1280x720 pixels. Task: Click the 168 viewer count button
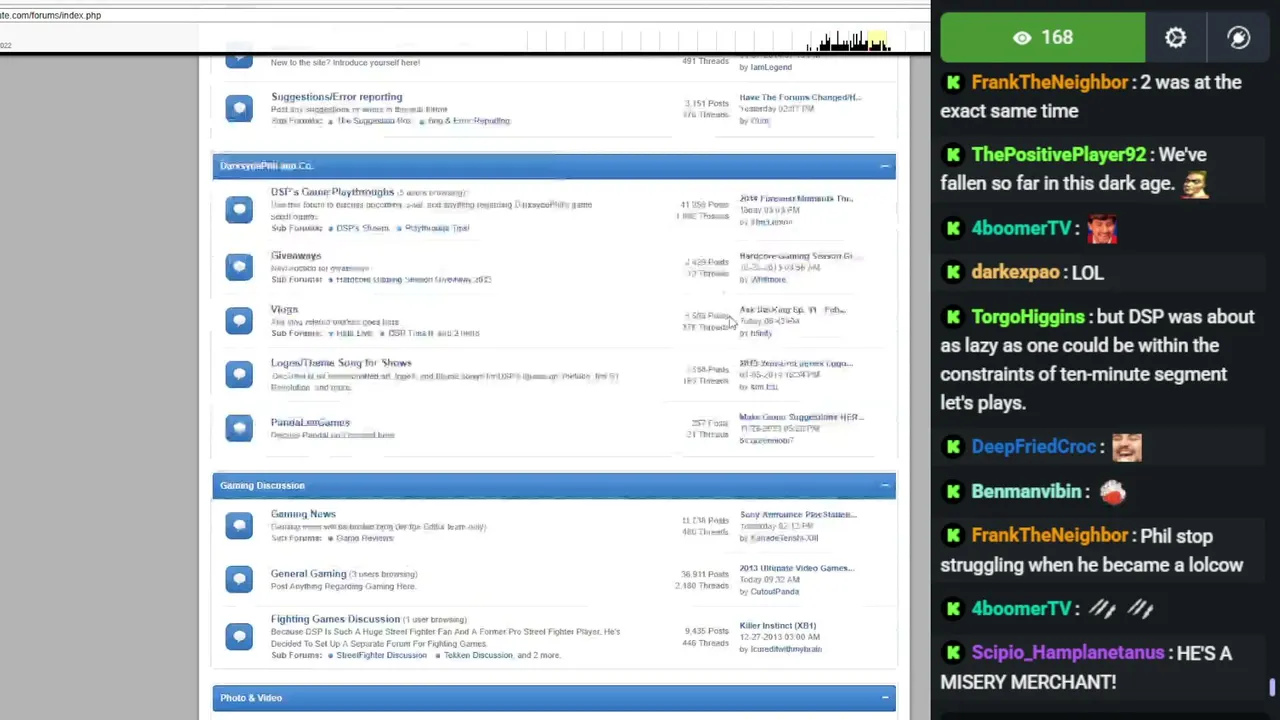(1042, 38)
